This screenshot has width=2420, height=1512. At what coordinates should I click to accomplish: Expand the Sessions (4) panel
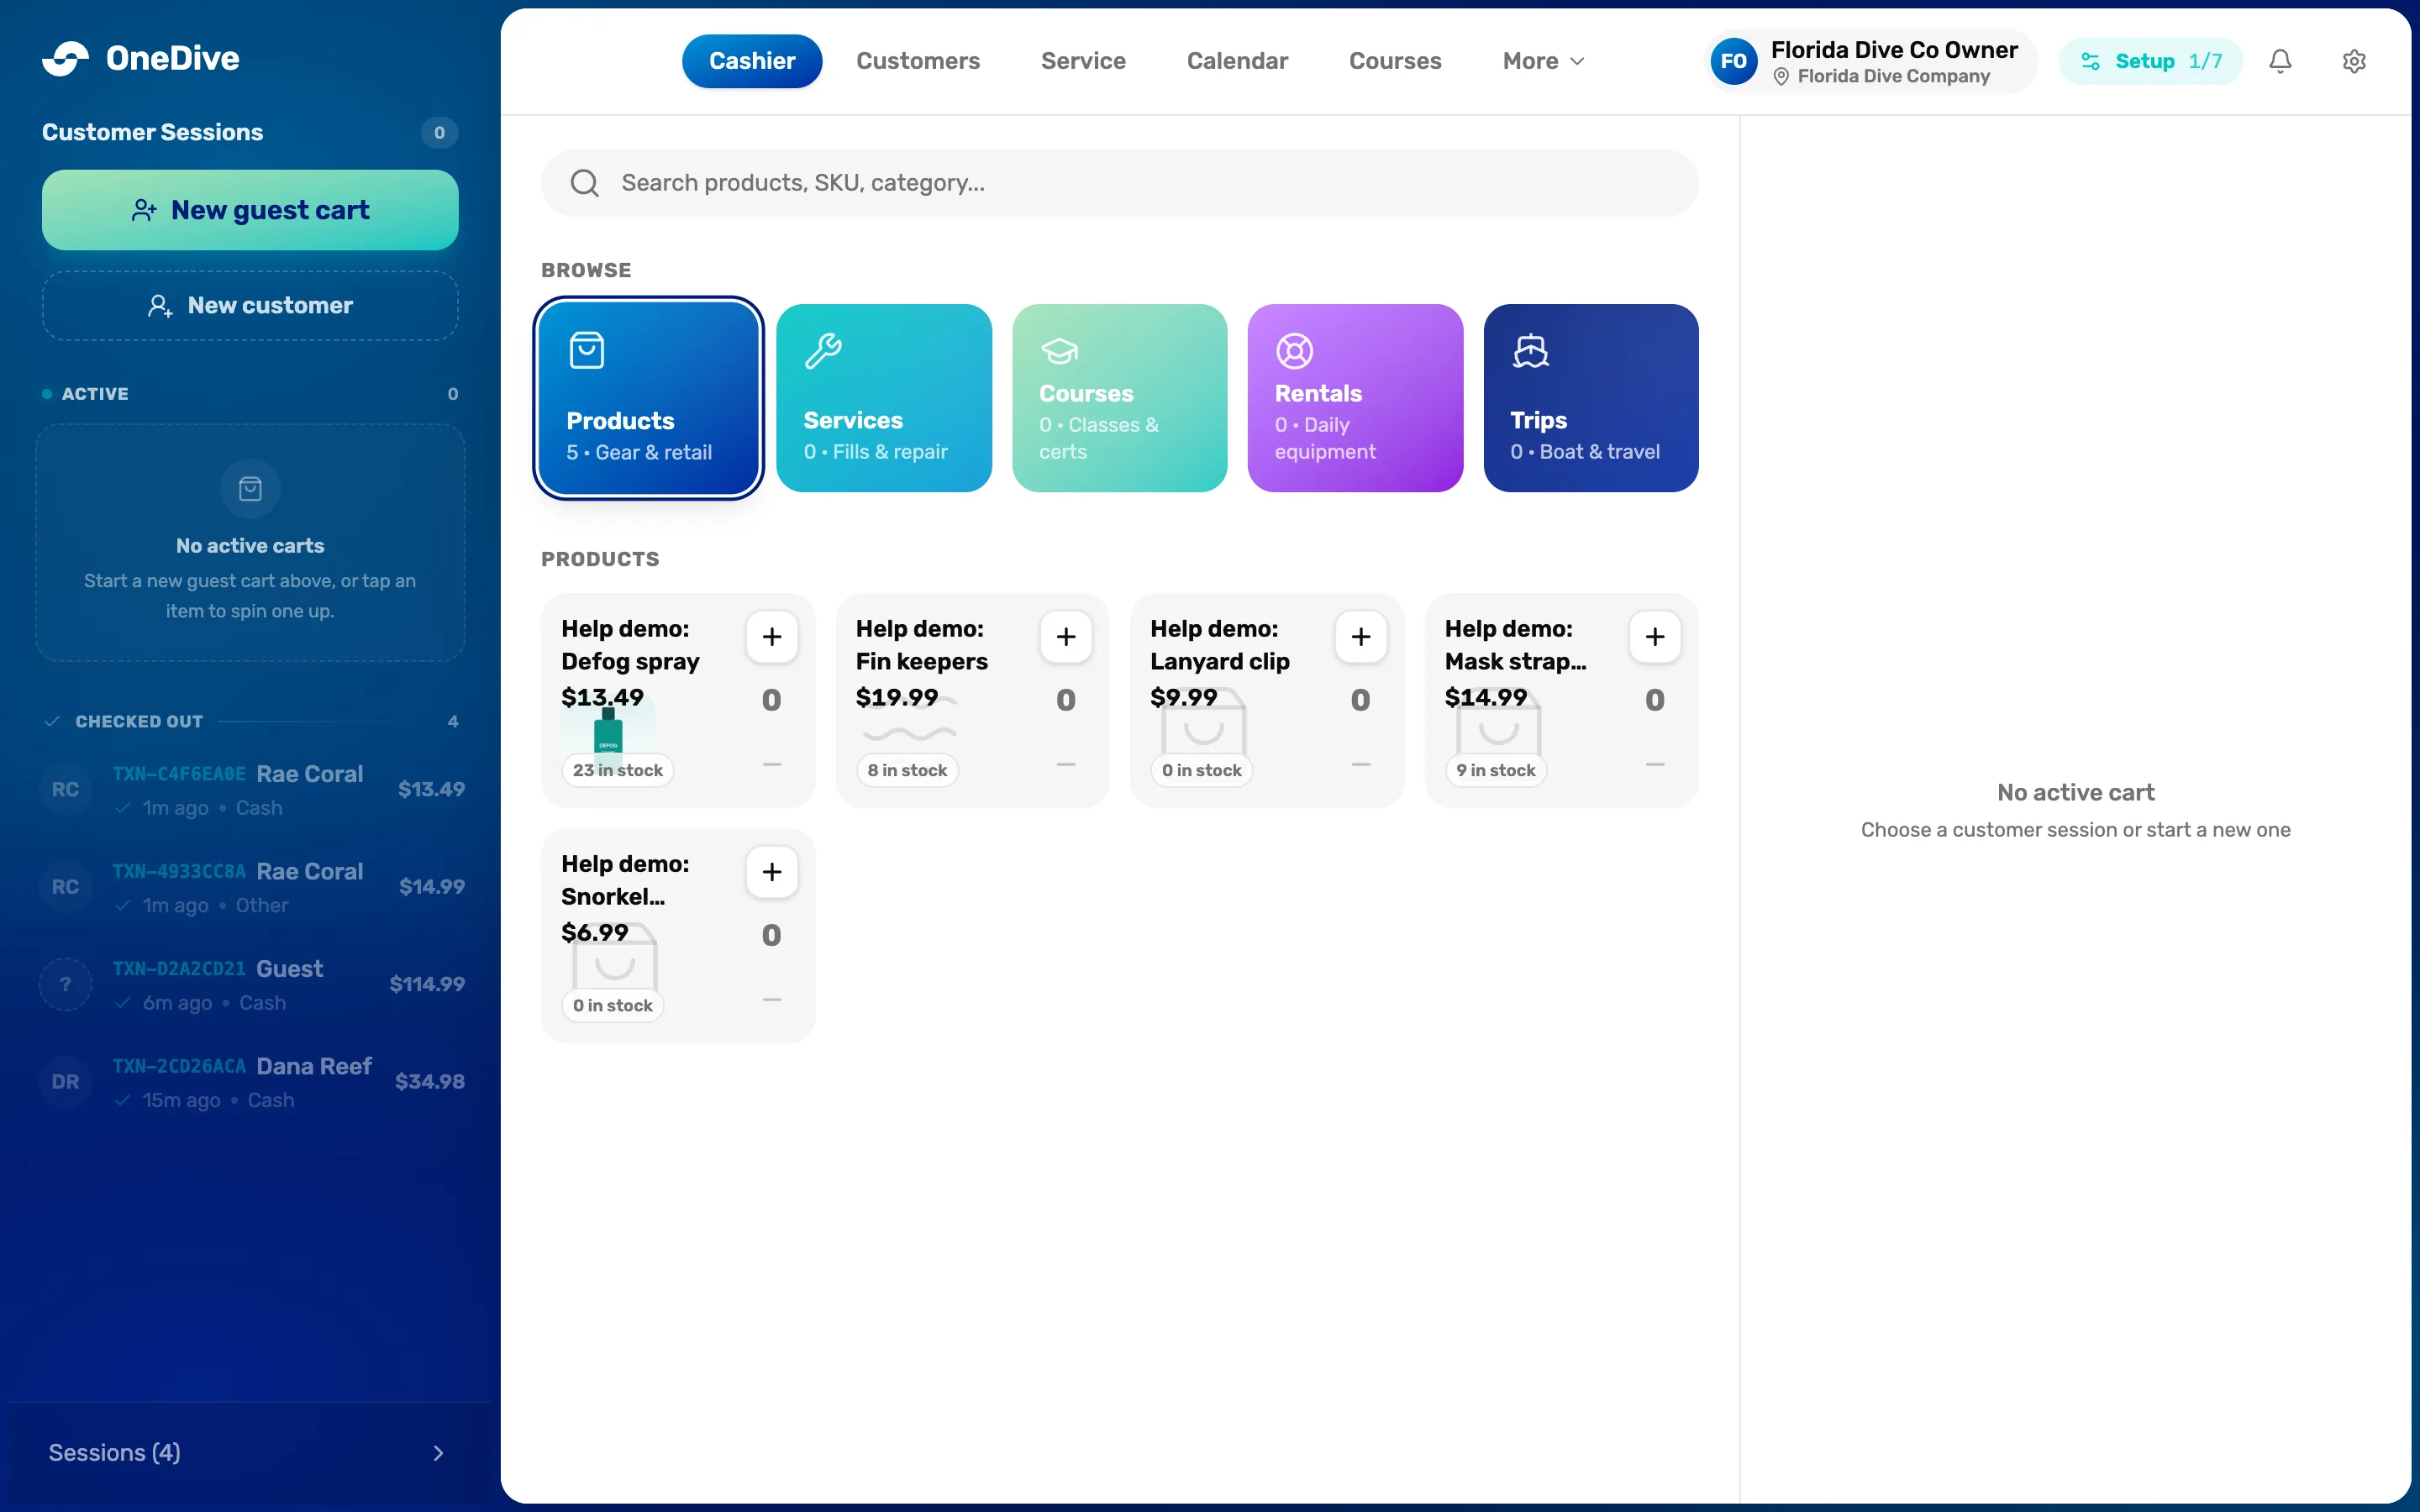point(249,1452)
